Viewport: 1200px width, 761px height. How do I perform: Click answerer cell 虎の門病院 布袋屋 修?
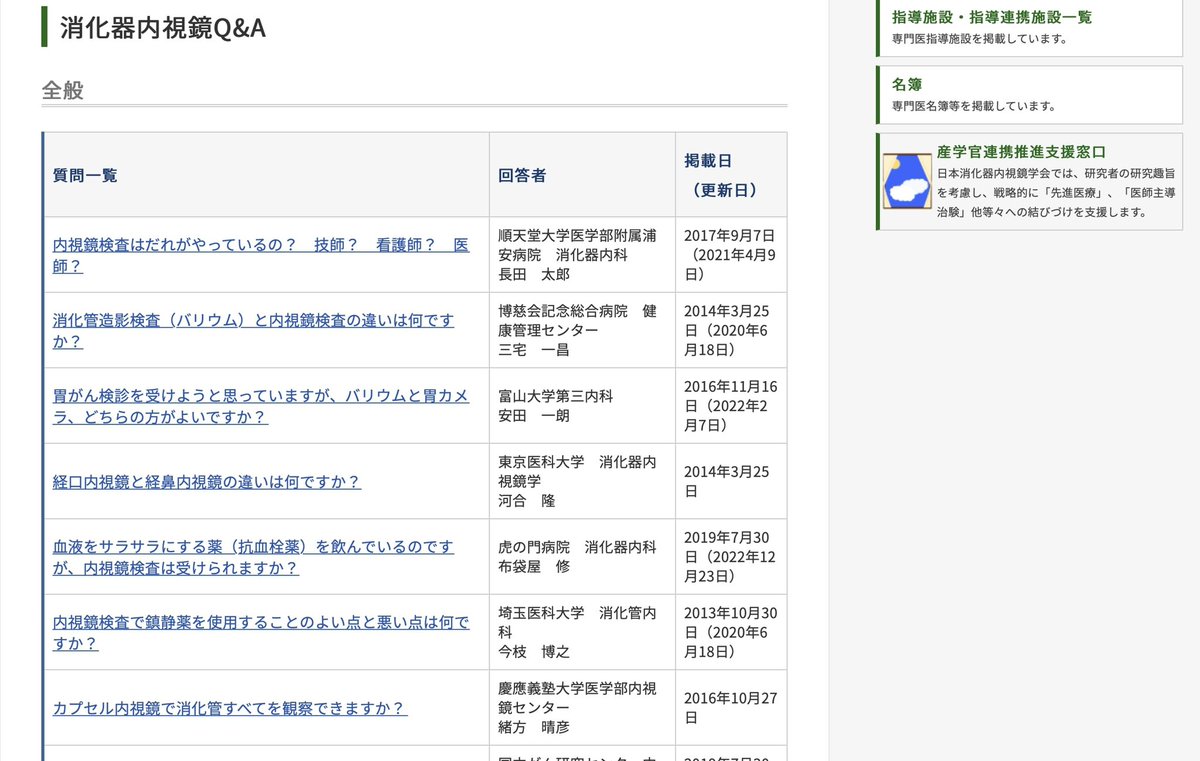click(x=582, y=557)
